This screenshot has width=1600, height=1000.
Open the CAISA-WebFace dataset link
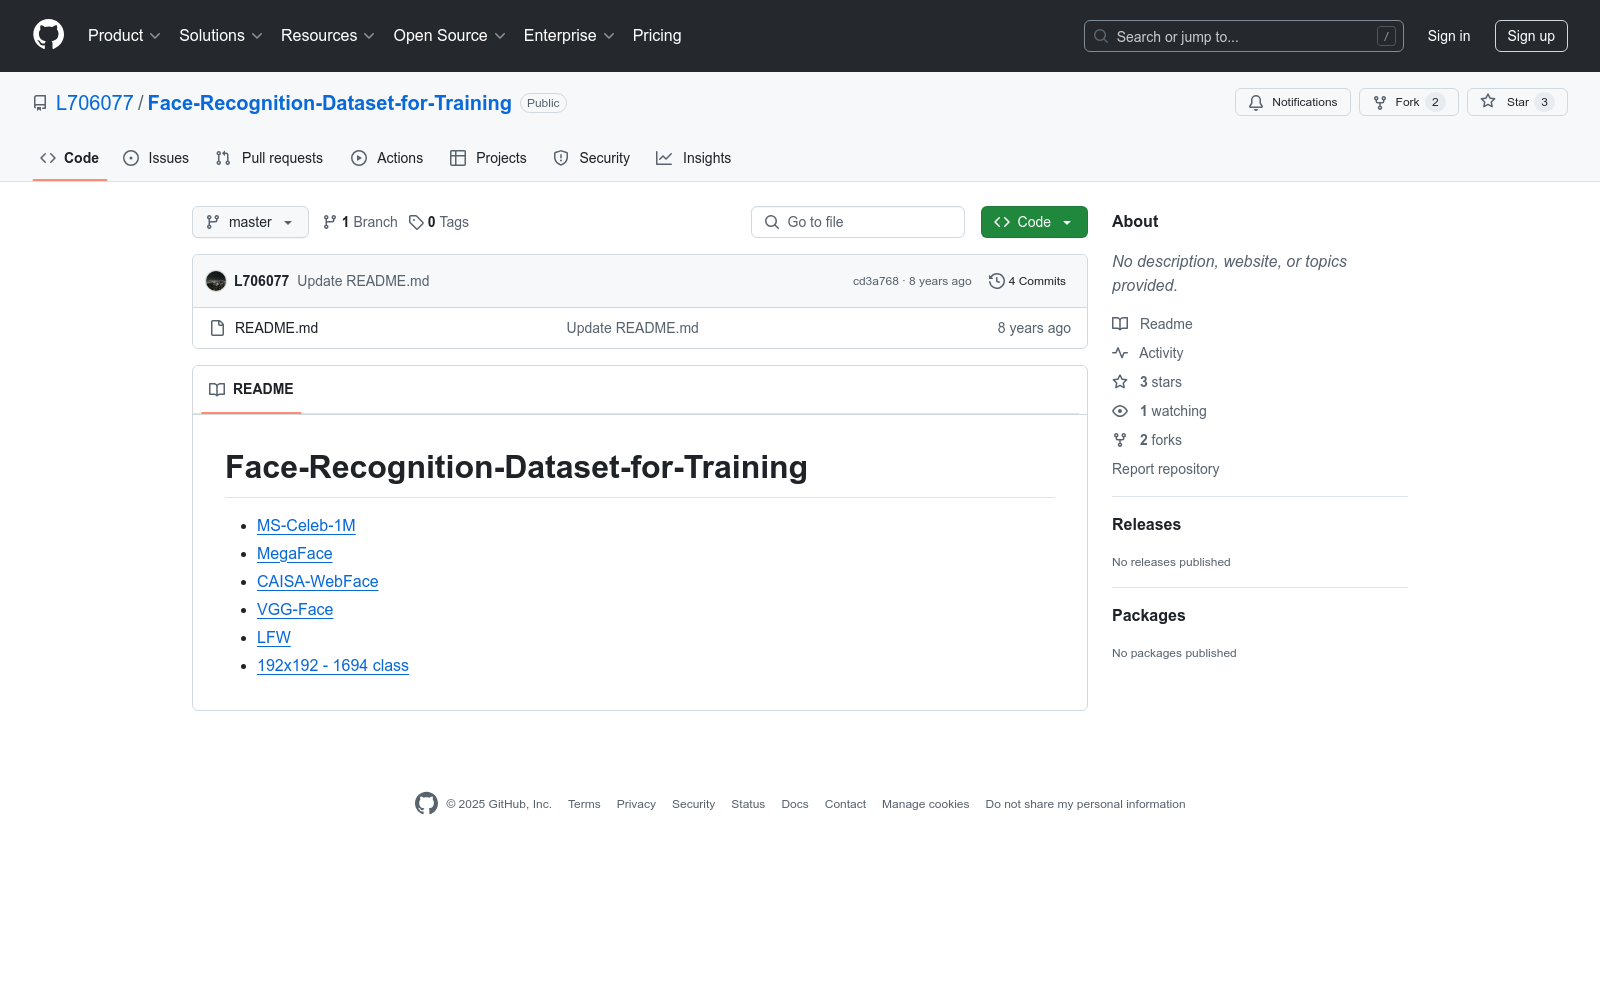(318, 582)
